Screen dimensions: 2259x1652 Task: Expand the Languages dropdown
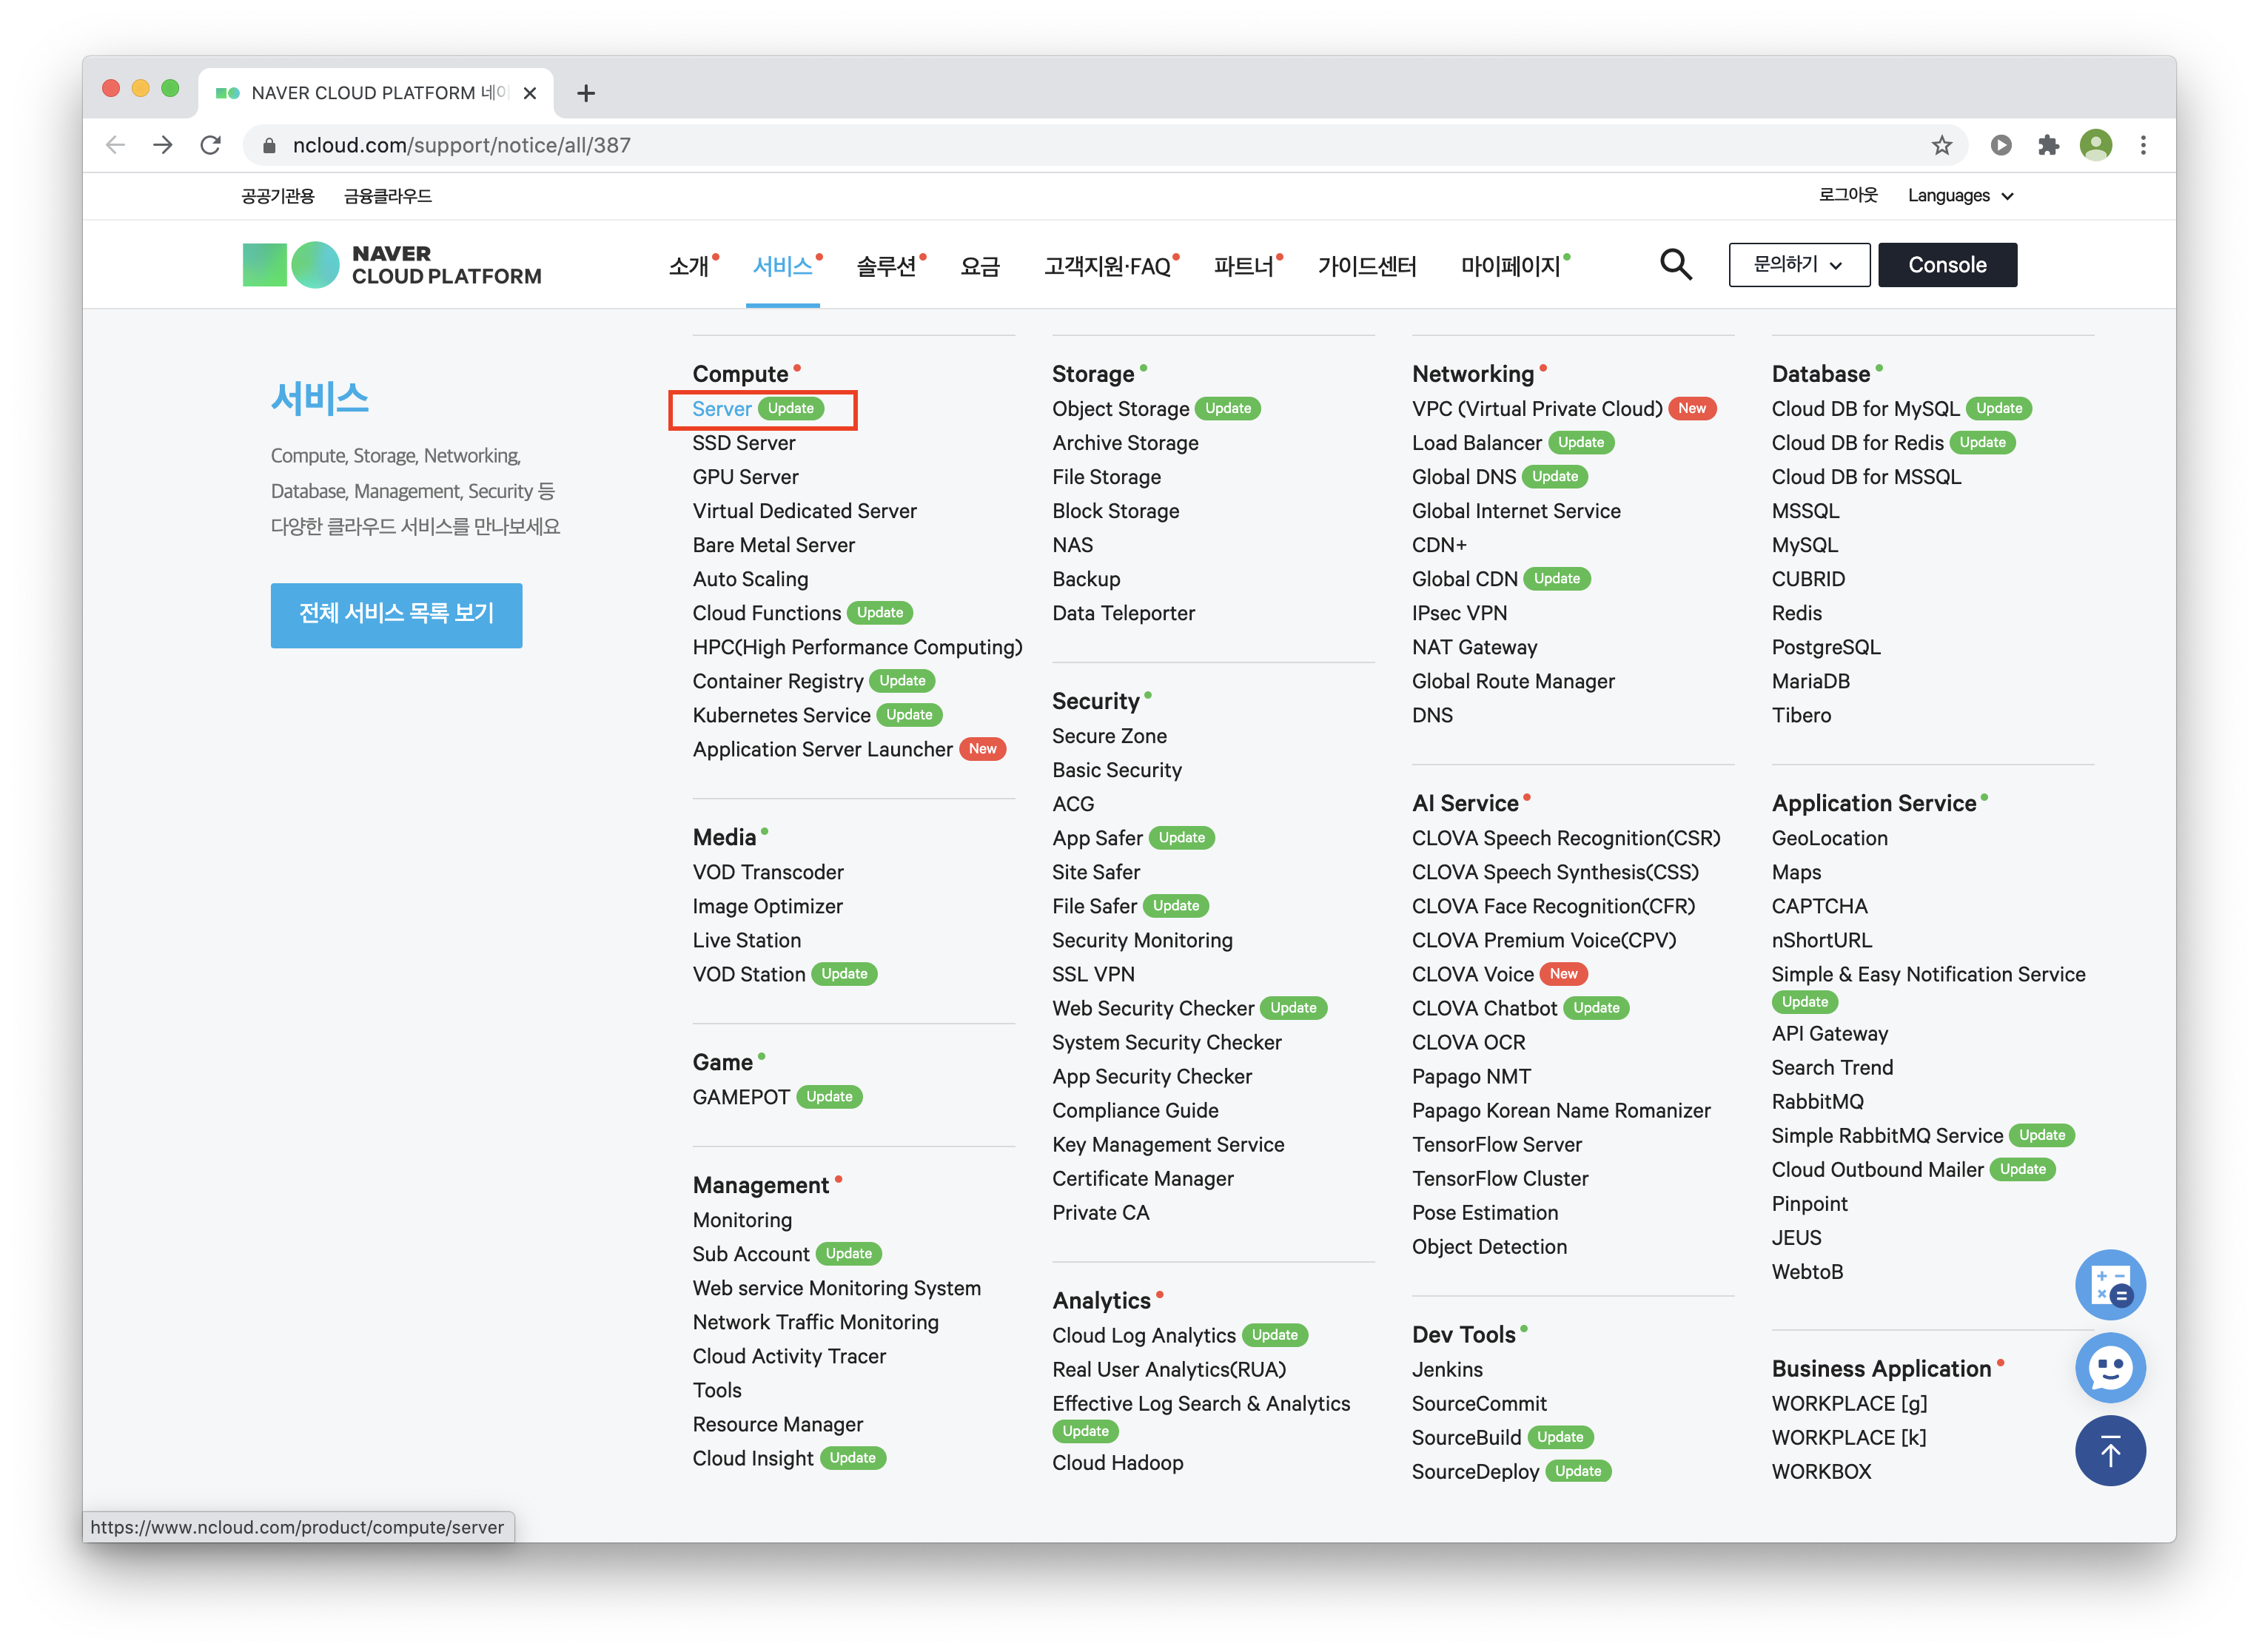1959,196
